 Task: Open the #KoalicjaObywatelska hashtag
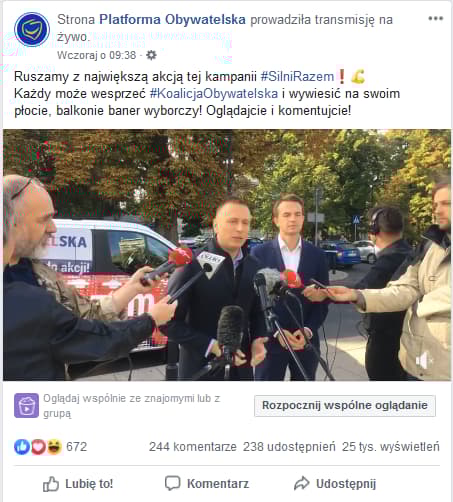(214, 94)
